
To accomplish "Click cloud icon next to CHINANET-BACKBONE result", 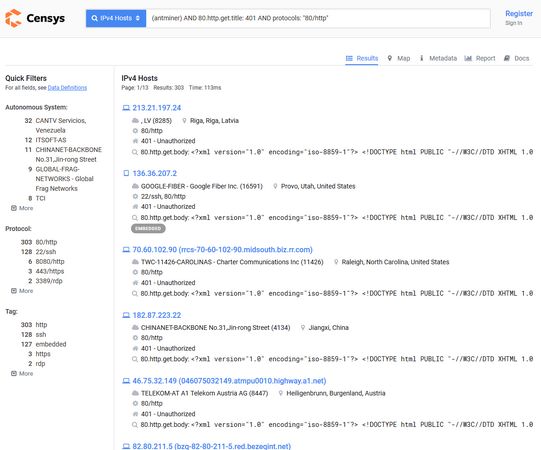I will [135, 328].
